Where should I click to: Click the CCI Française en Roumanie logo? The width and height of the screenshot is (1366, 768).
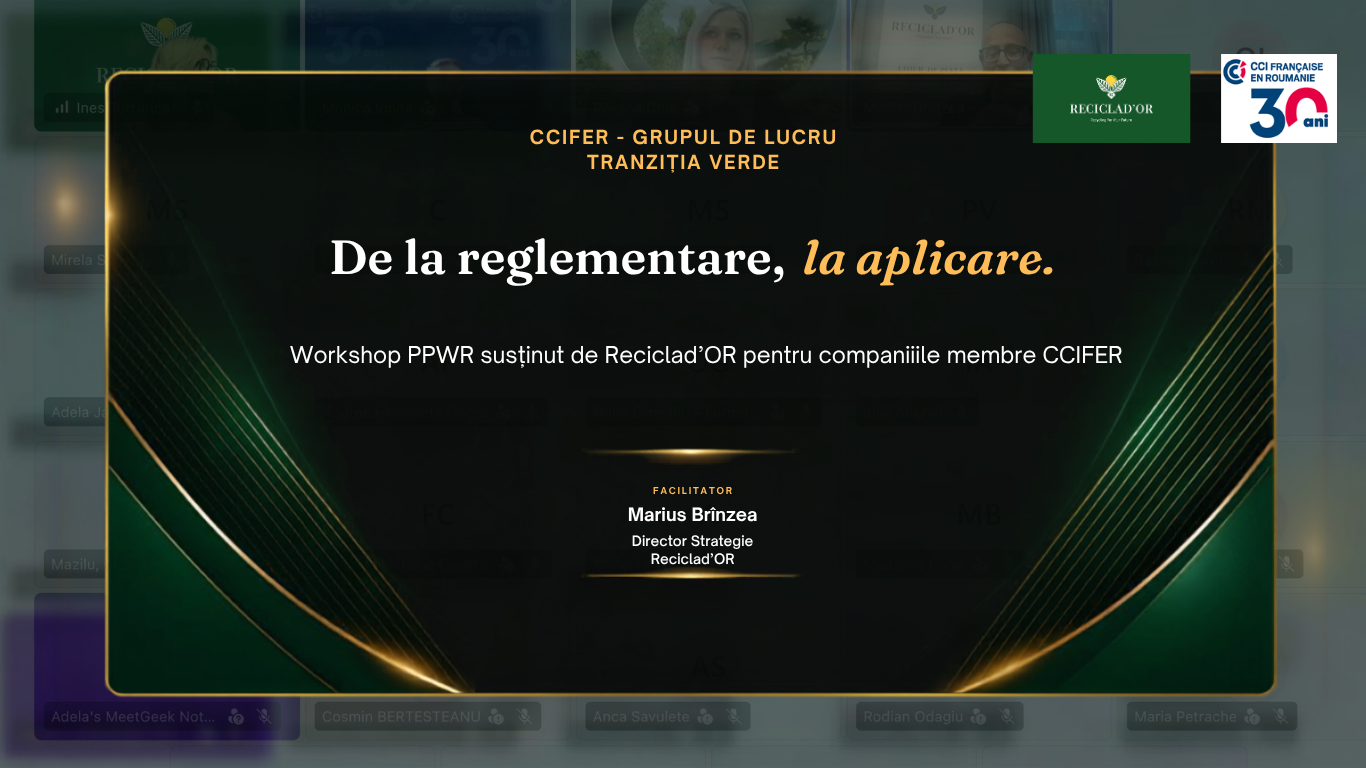1279,98
